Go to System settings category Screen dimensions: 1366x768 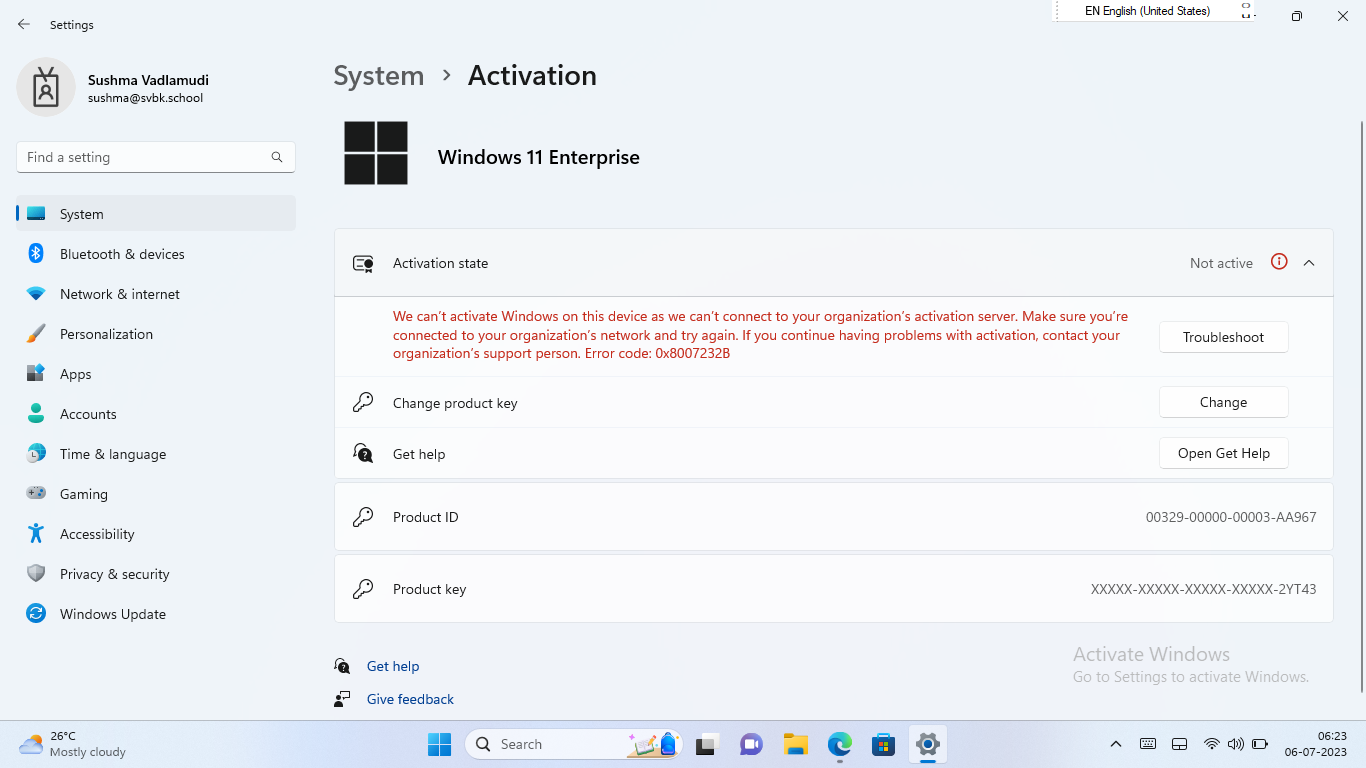point(156,214)
